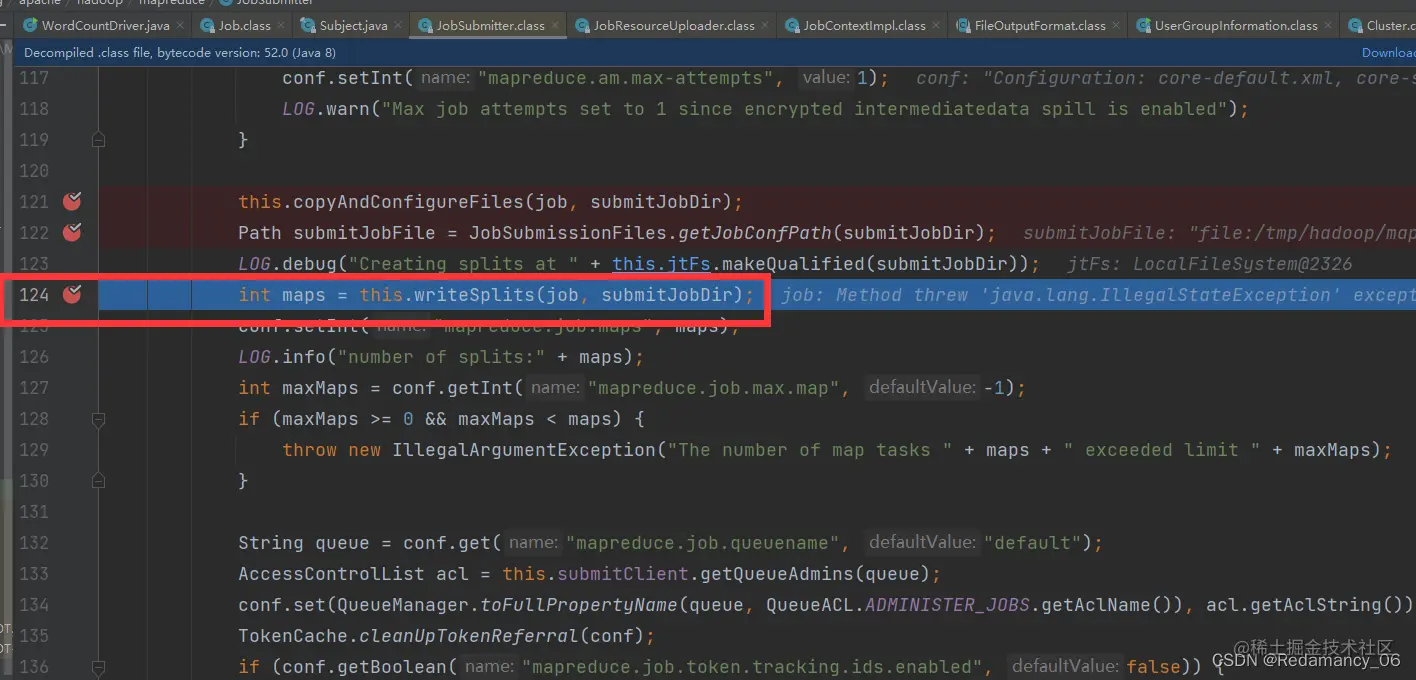Image resolution: width=1416 pixels, height=680 pixels.
Task: Remove the breakpoint on line 124
Action: (x=72, y=295)
